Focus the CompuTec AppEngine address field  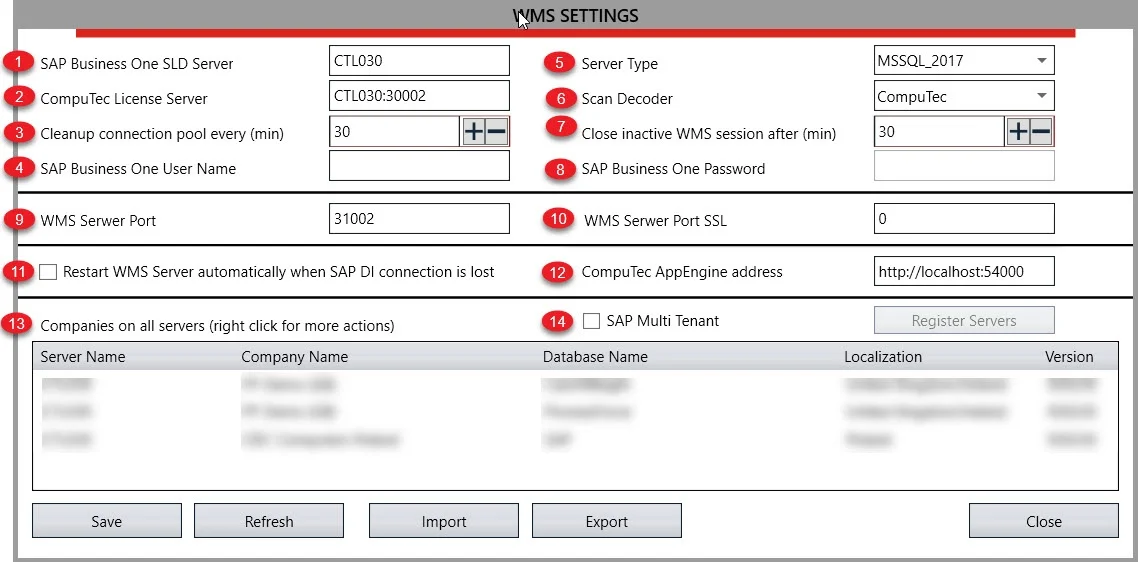point(964,272)
